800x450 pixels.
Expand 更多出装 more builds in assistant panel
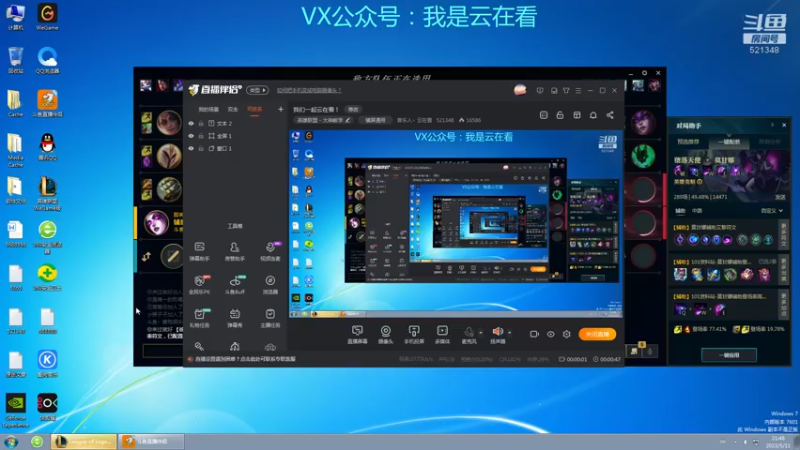(784, 270)
